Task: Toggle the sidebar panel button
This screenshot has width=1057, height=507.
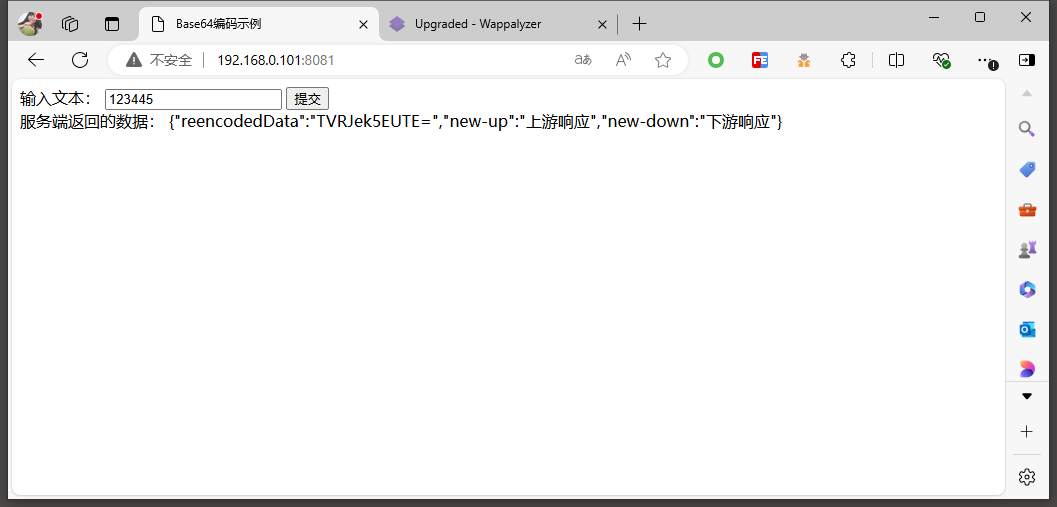Action: pyautogui.click(x=1027, y=60)
